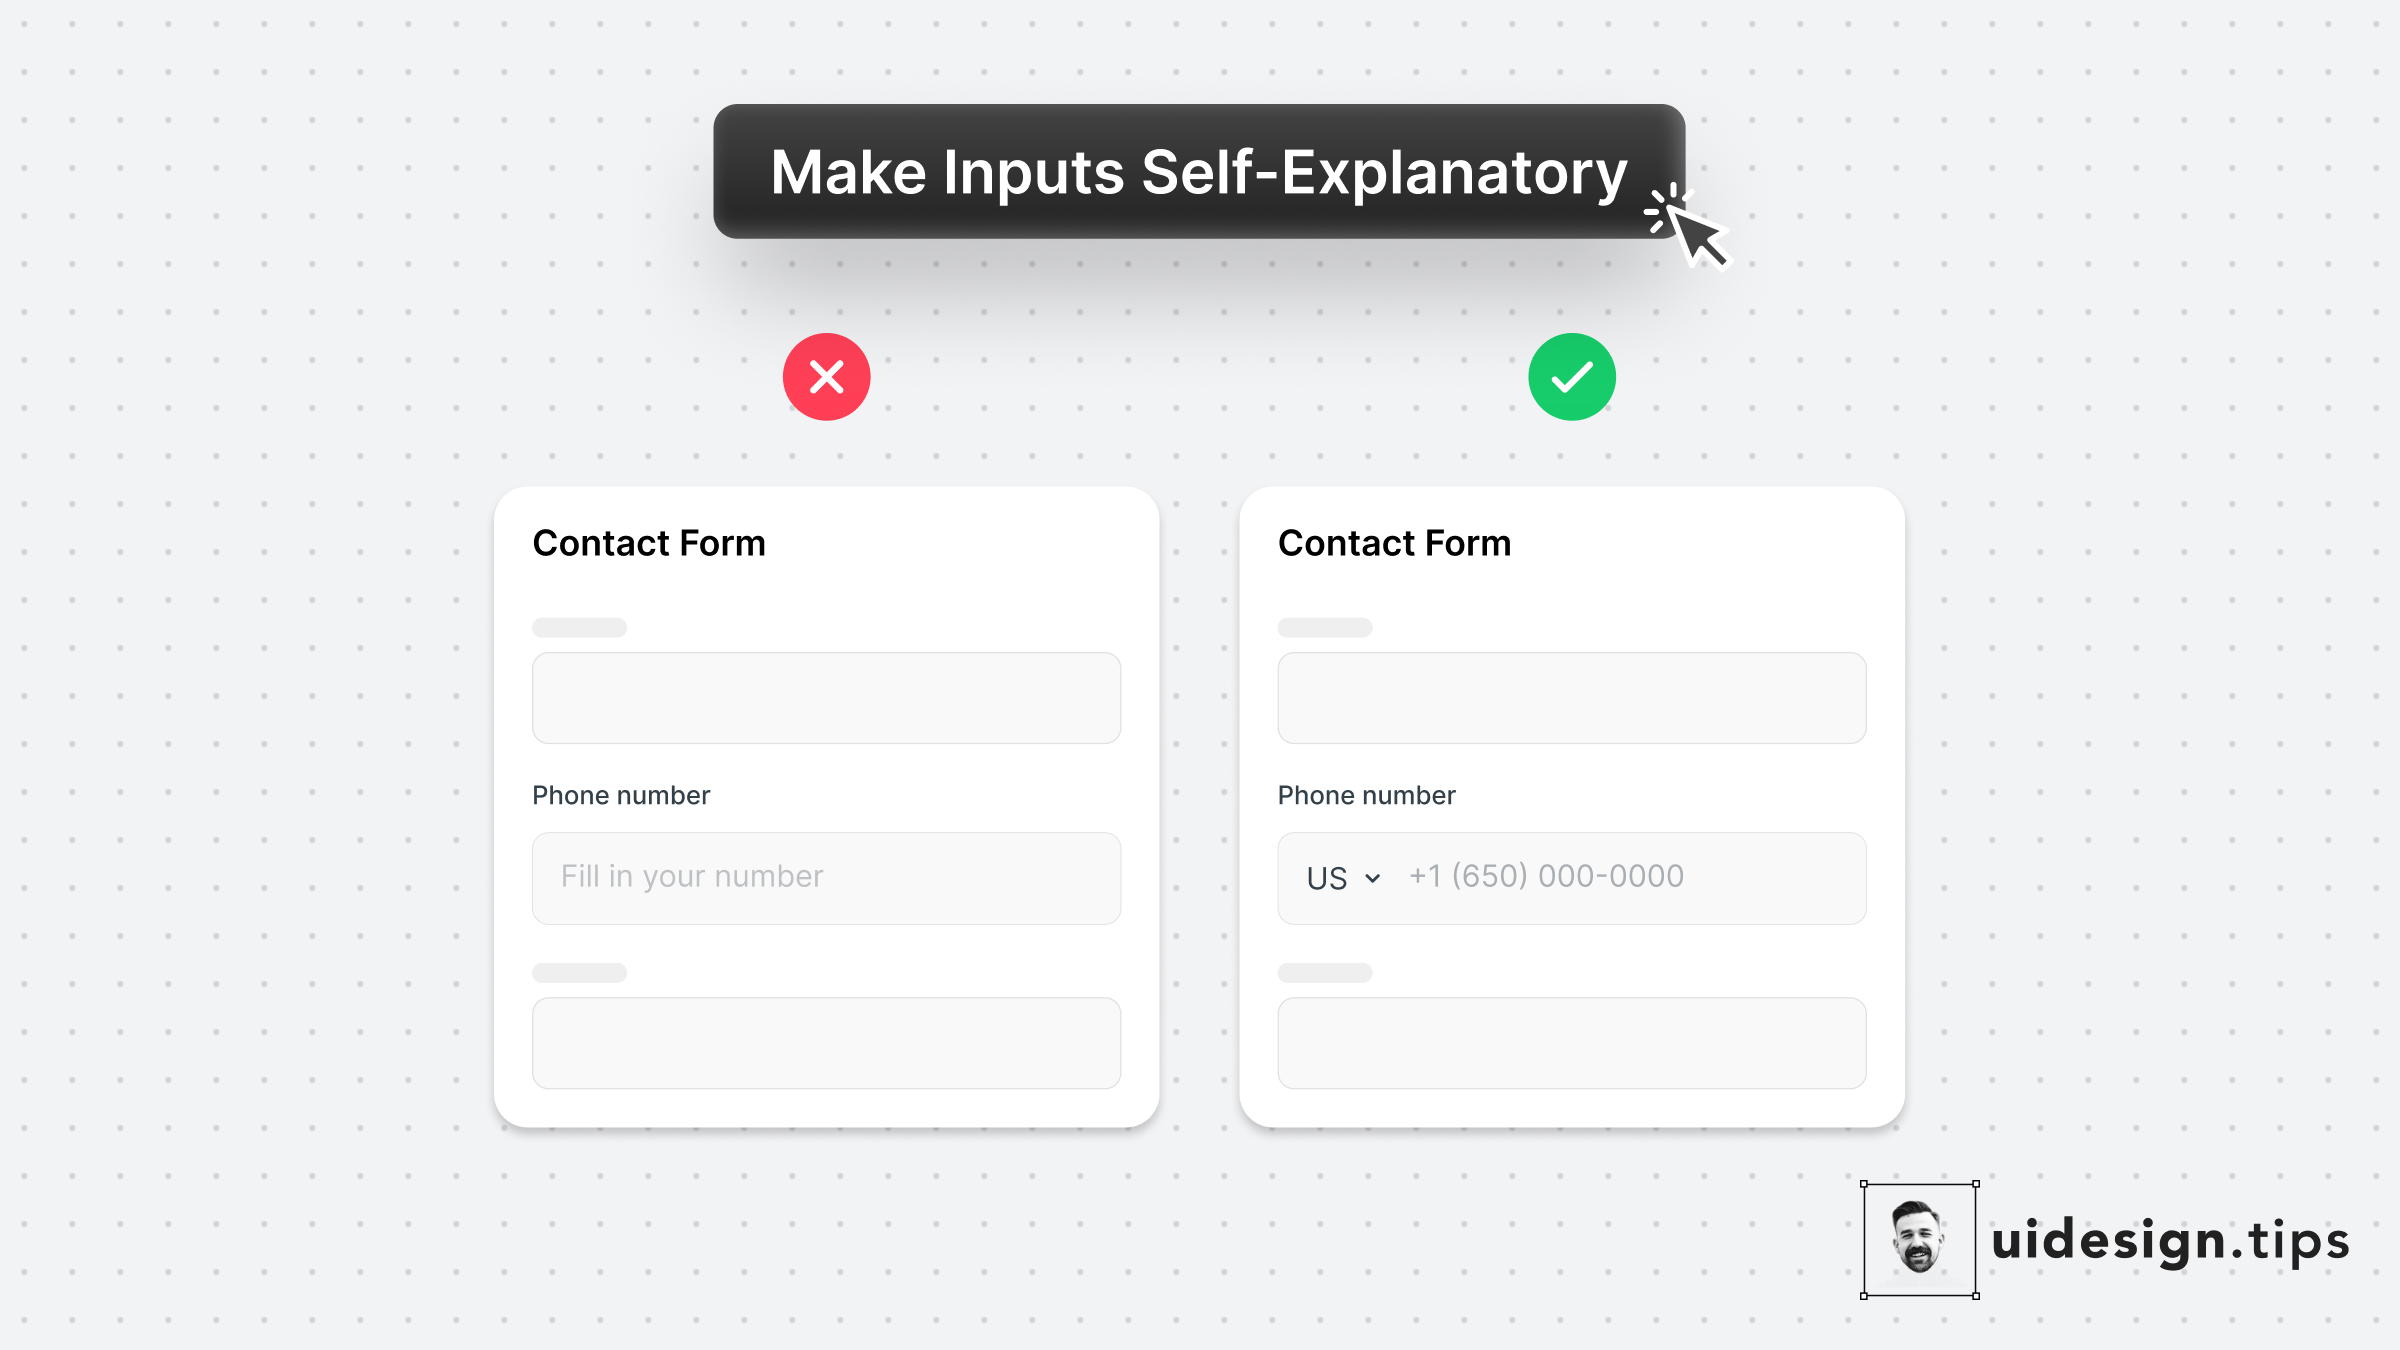This screenshot has width=2400, height=1350.
Task: Click the red close/error badge icon
Action: pos(827,376)
